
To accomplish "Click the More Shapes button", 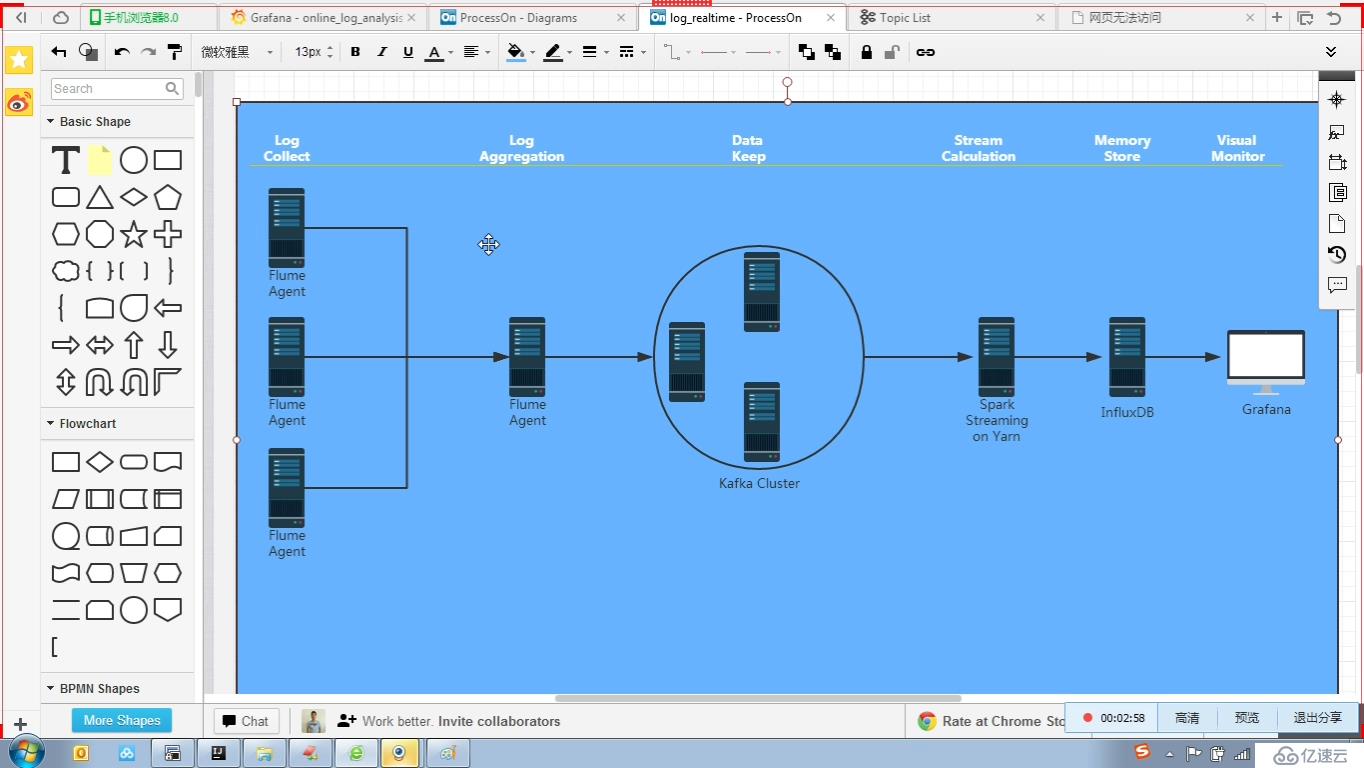I will pos(122,720).
